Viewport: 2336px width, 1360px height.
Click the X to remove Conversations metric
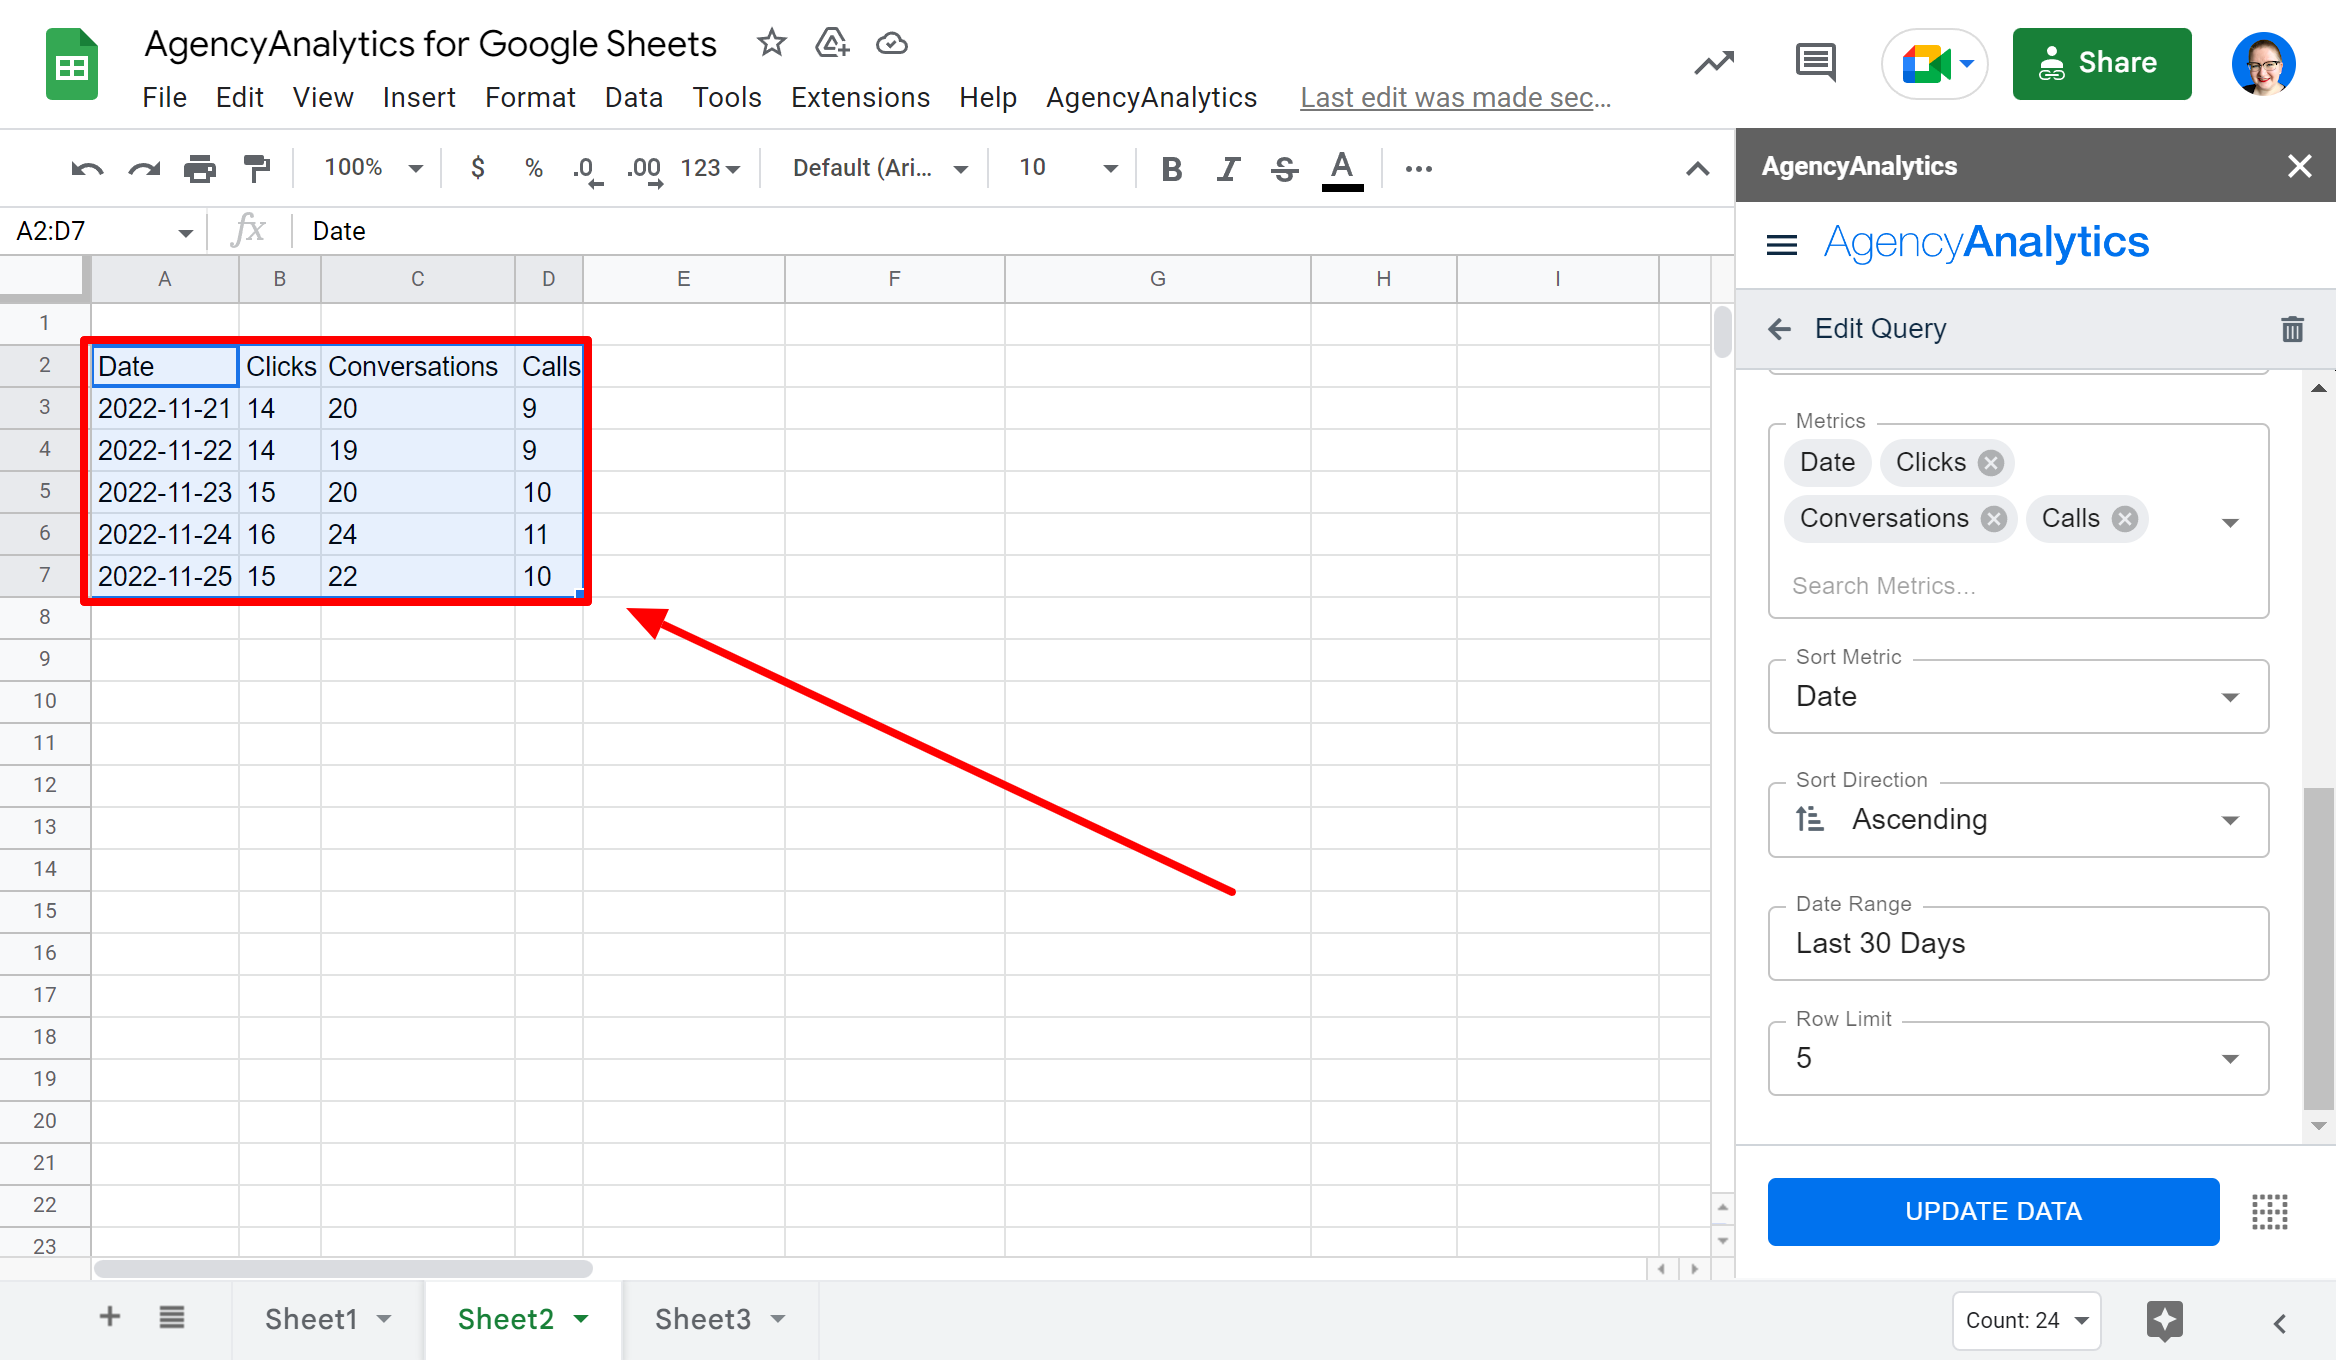coord(1993,518)
